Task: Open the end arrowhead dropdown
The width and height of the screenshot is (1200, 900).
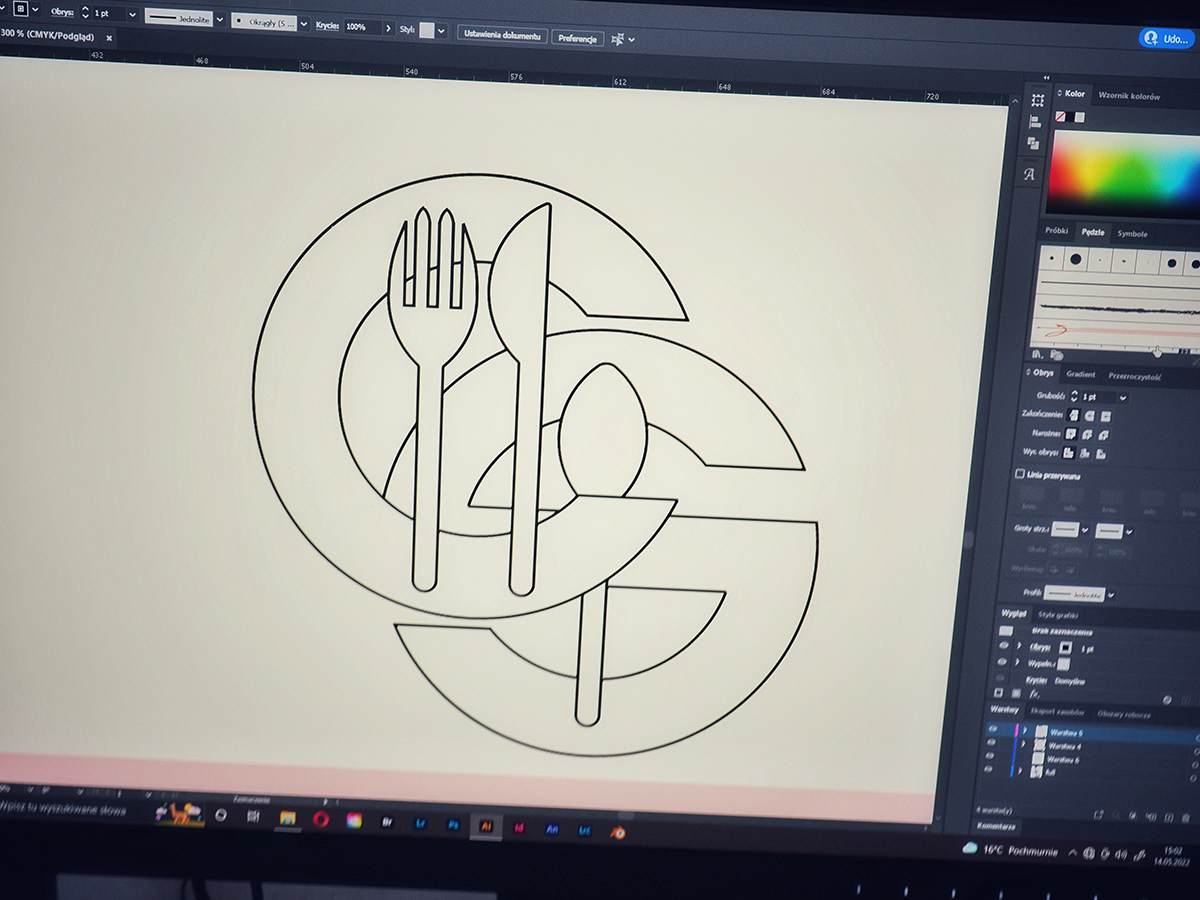Action: [x=1129, y=532]
